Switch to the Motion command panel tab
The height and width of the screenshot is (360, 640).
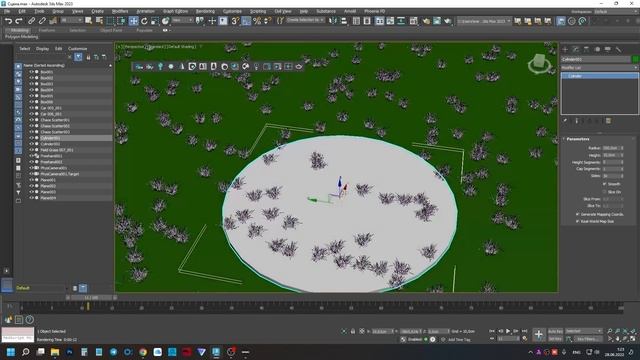[x=597, y=49]
